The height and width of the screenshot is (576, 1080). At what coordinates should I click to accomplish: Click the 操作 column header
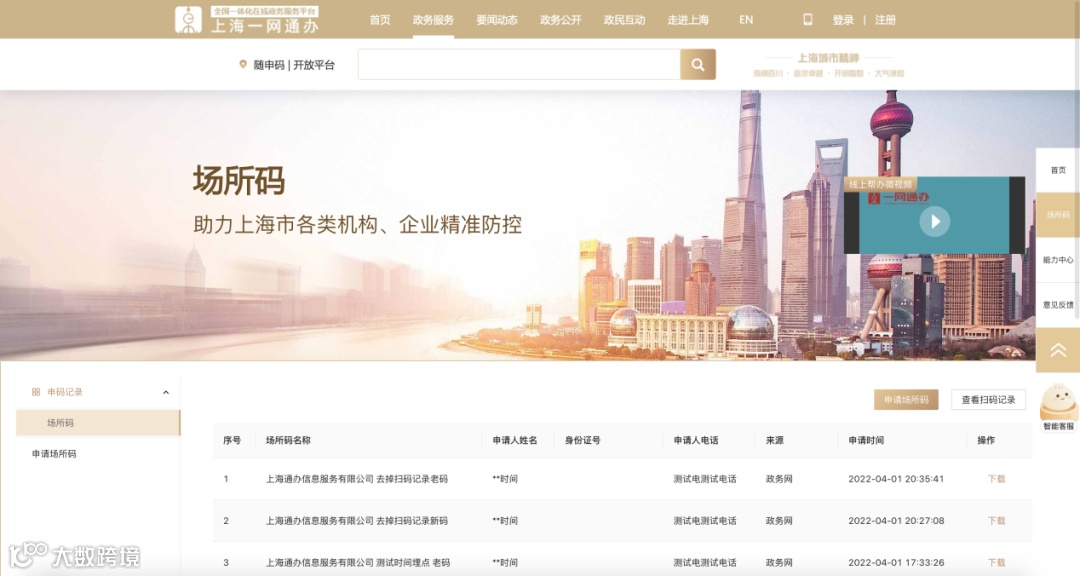tap(986, 440)
